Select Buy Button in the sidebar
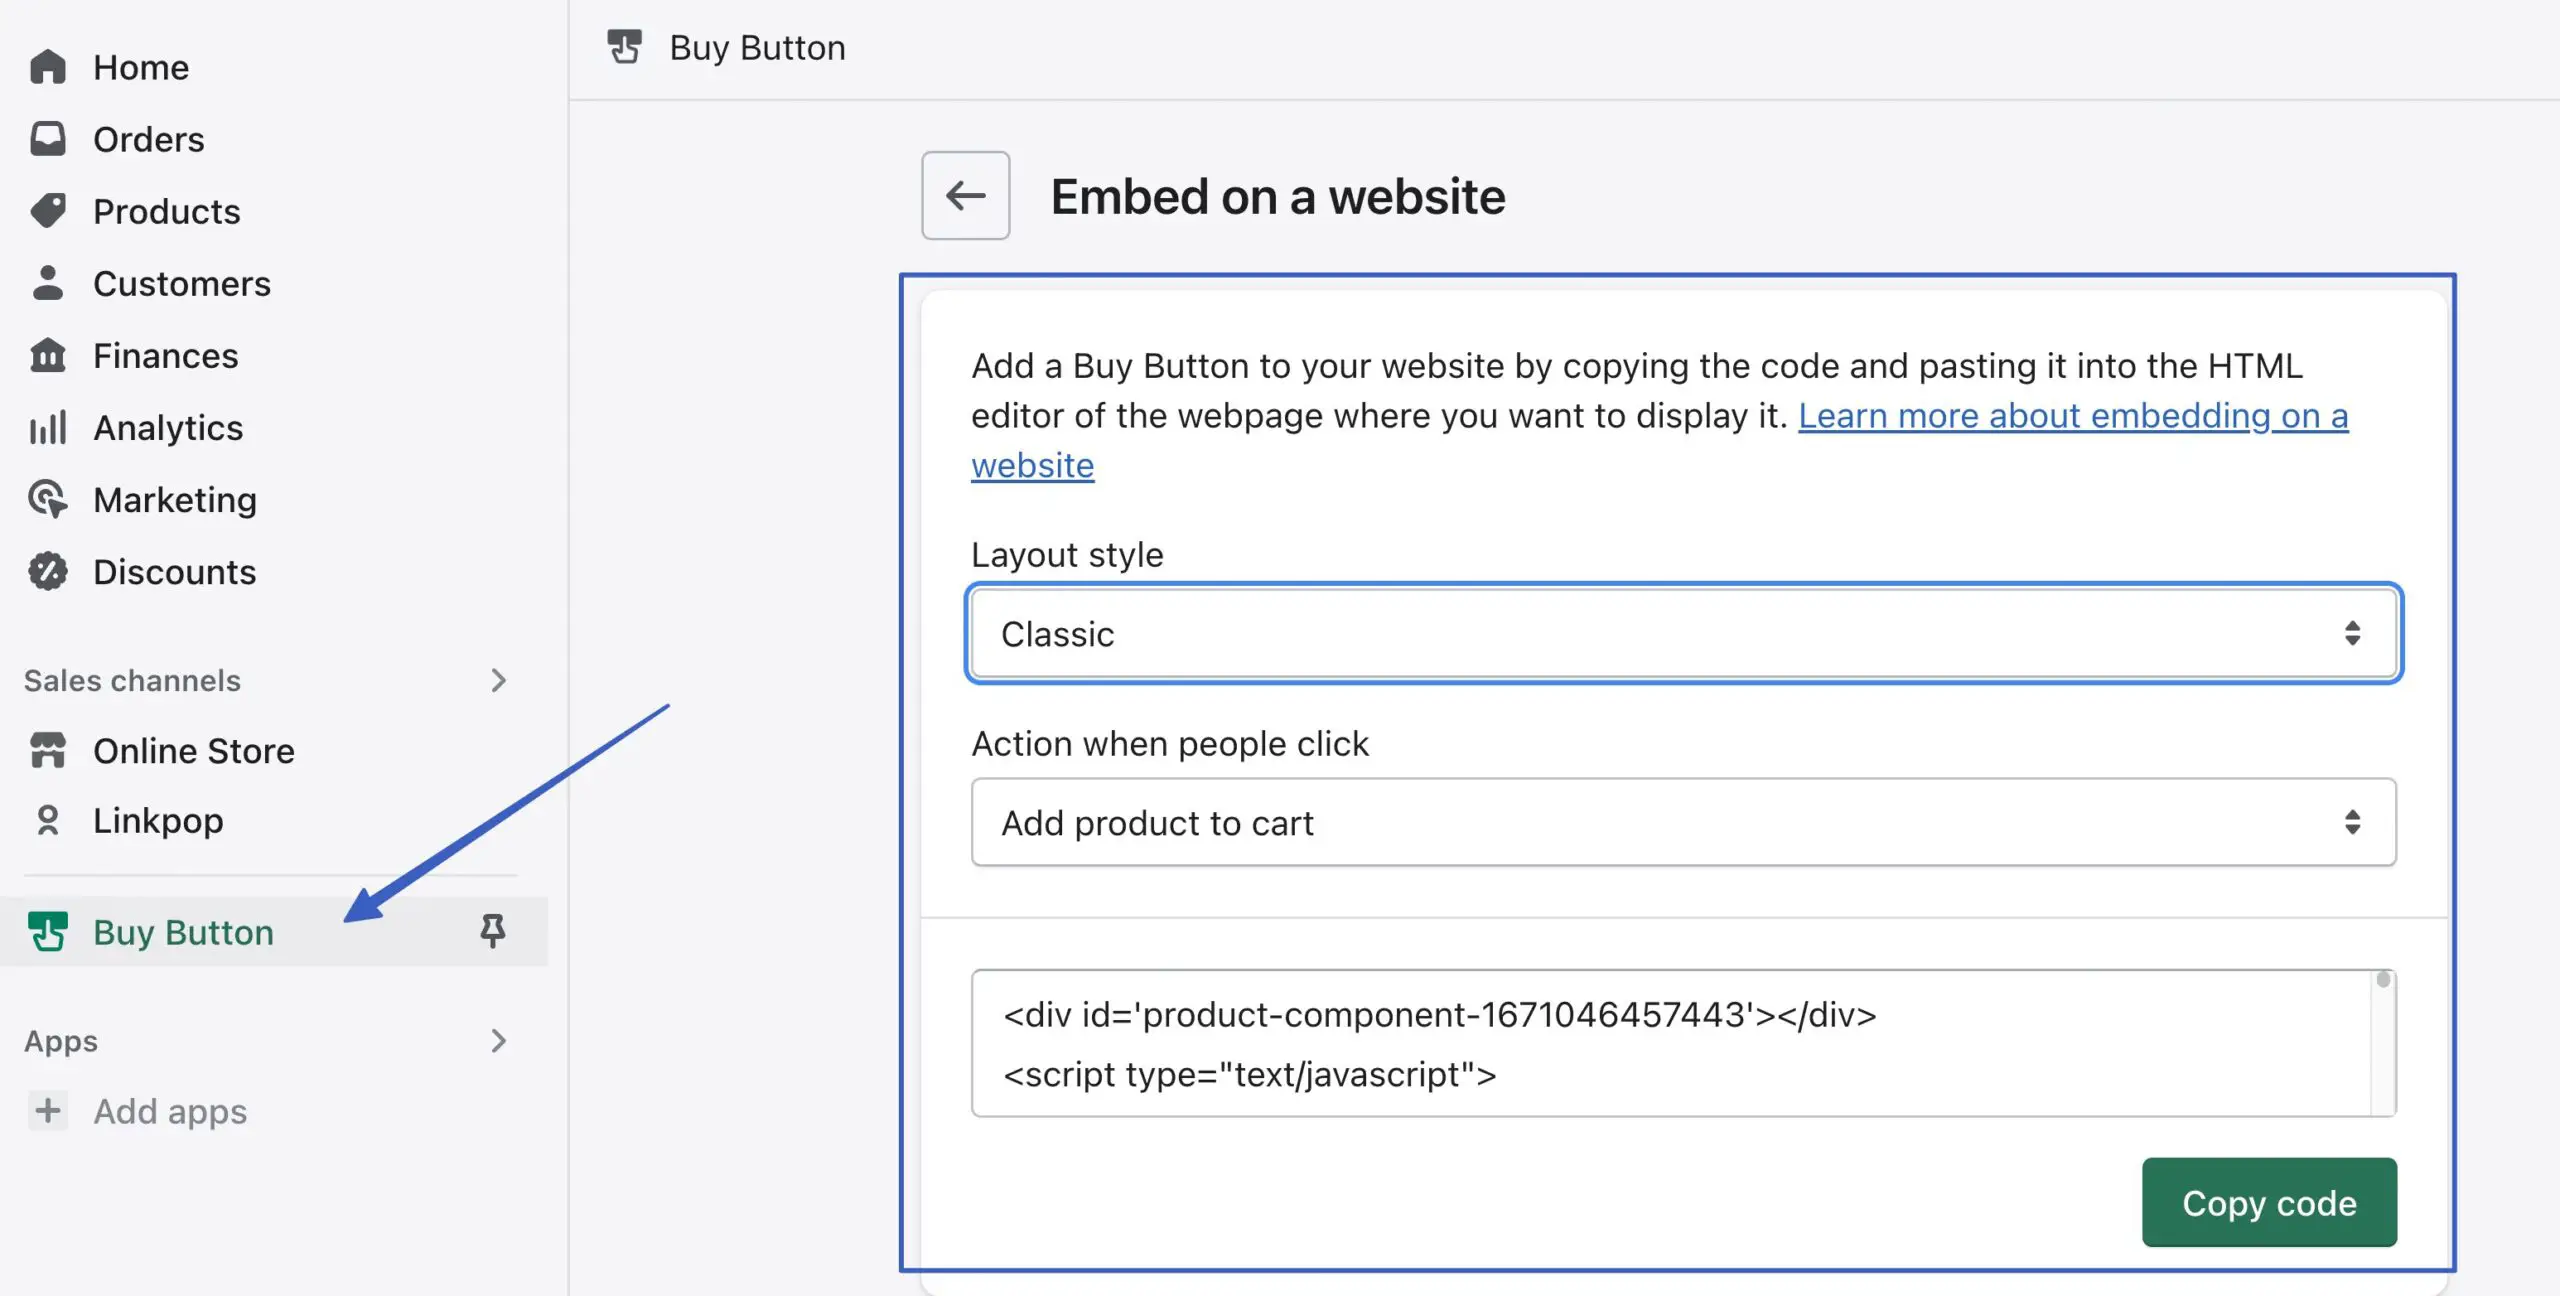Screen dimensions: 2560x1296 point(274,931)
